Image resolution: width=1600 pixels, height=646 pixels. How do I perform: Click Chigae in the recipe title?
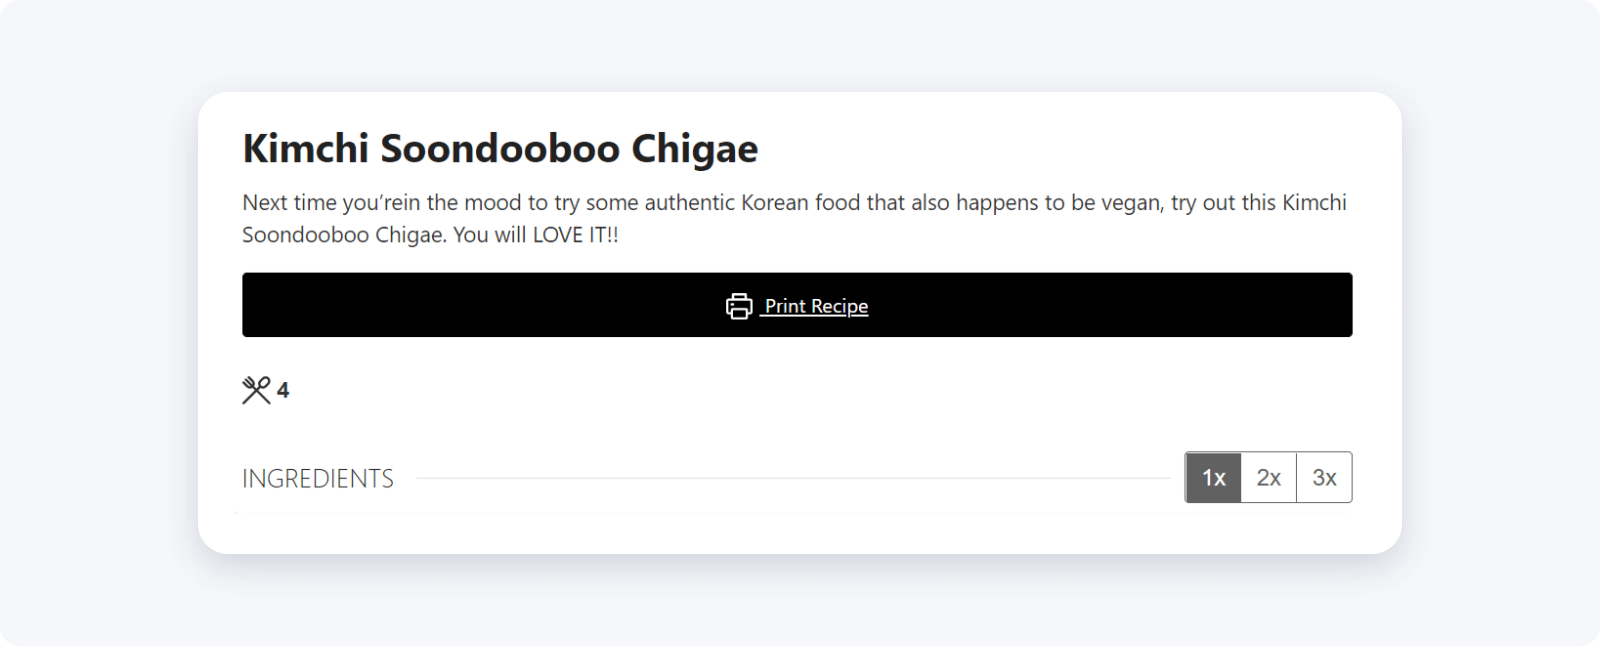[x=694, y=149]
